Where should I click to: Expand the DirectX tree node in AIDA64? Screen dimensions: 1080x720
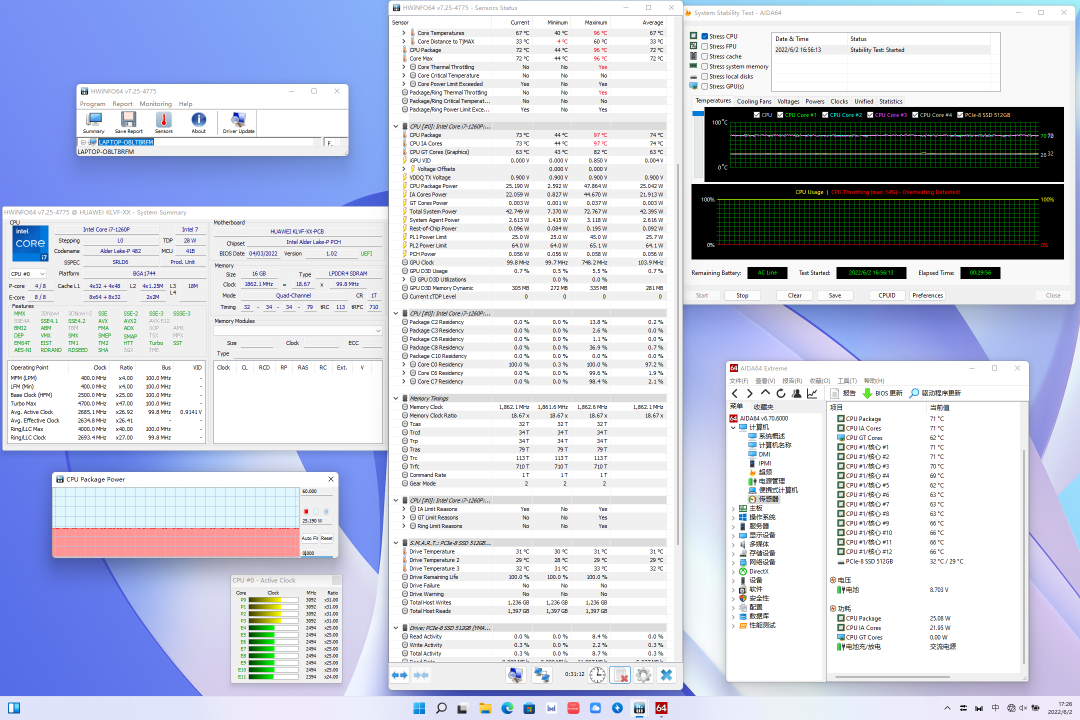(x=733, y=571)
